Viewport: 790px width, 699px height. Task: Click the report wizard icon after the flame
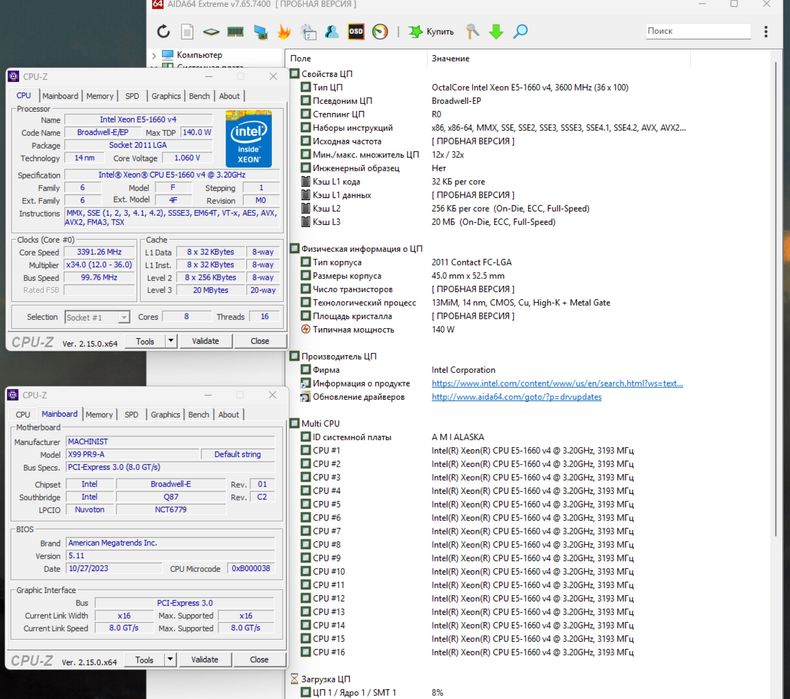click(x=308, y=32)
